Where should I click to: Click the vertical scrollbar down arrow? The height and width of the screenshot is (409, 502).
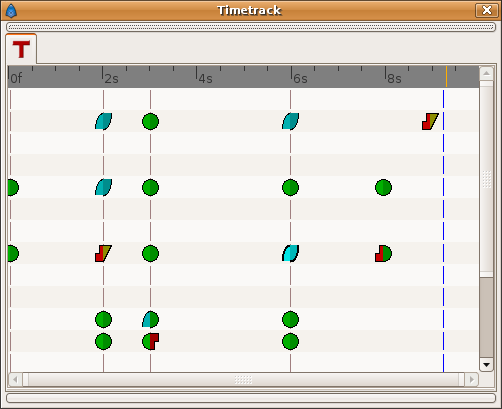486,365
